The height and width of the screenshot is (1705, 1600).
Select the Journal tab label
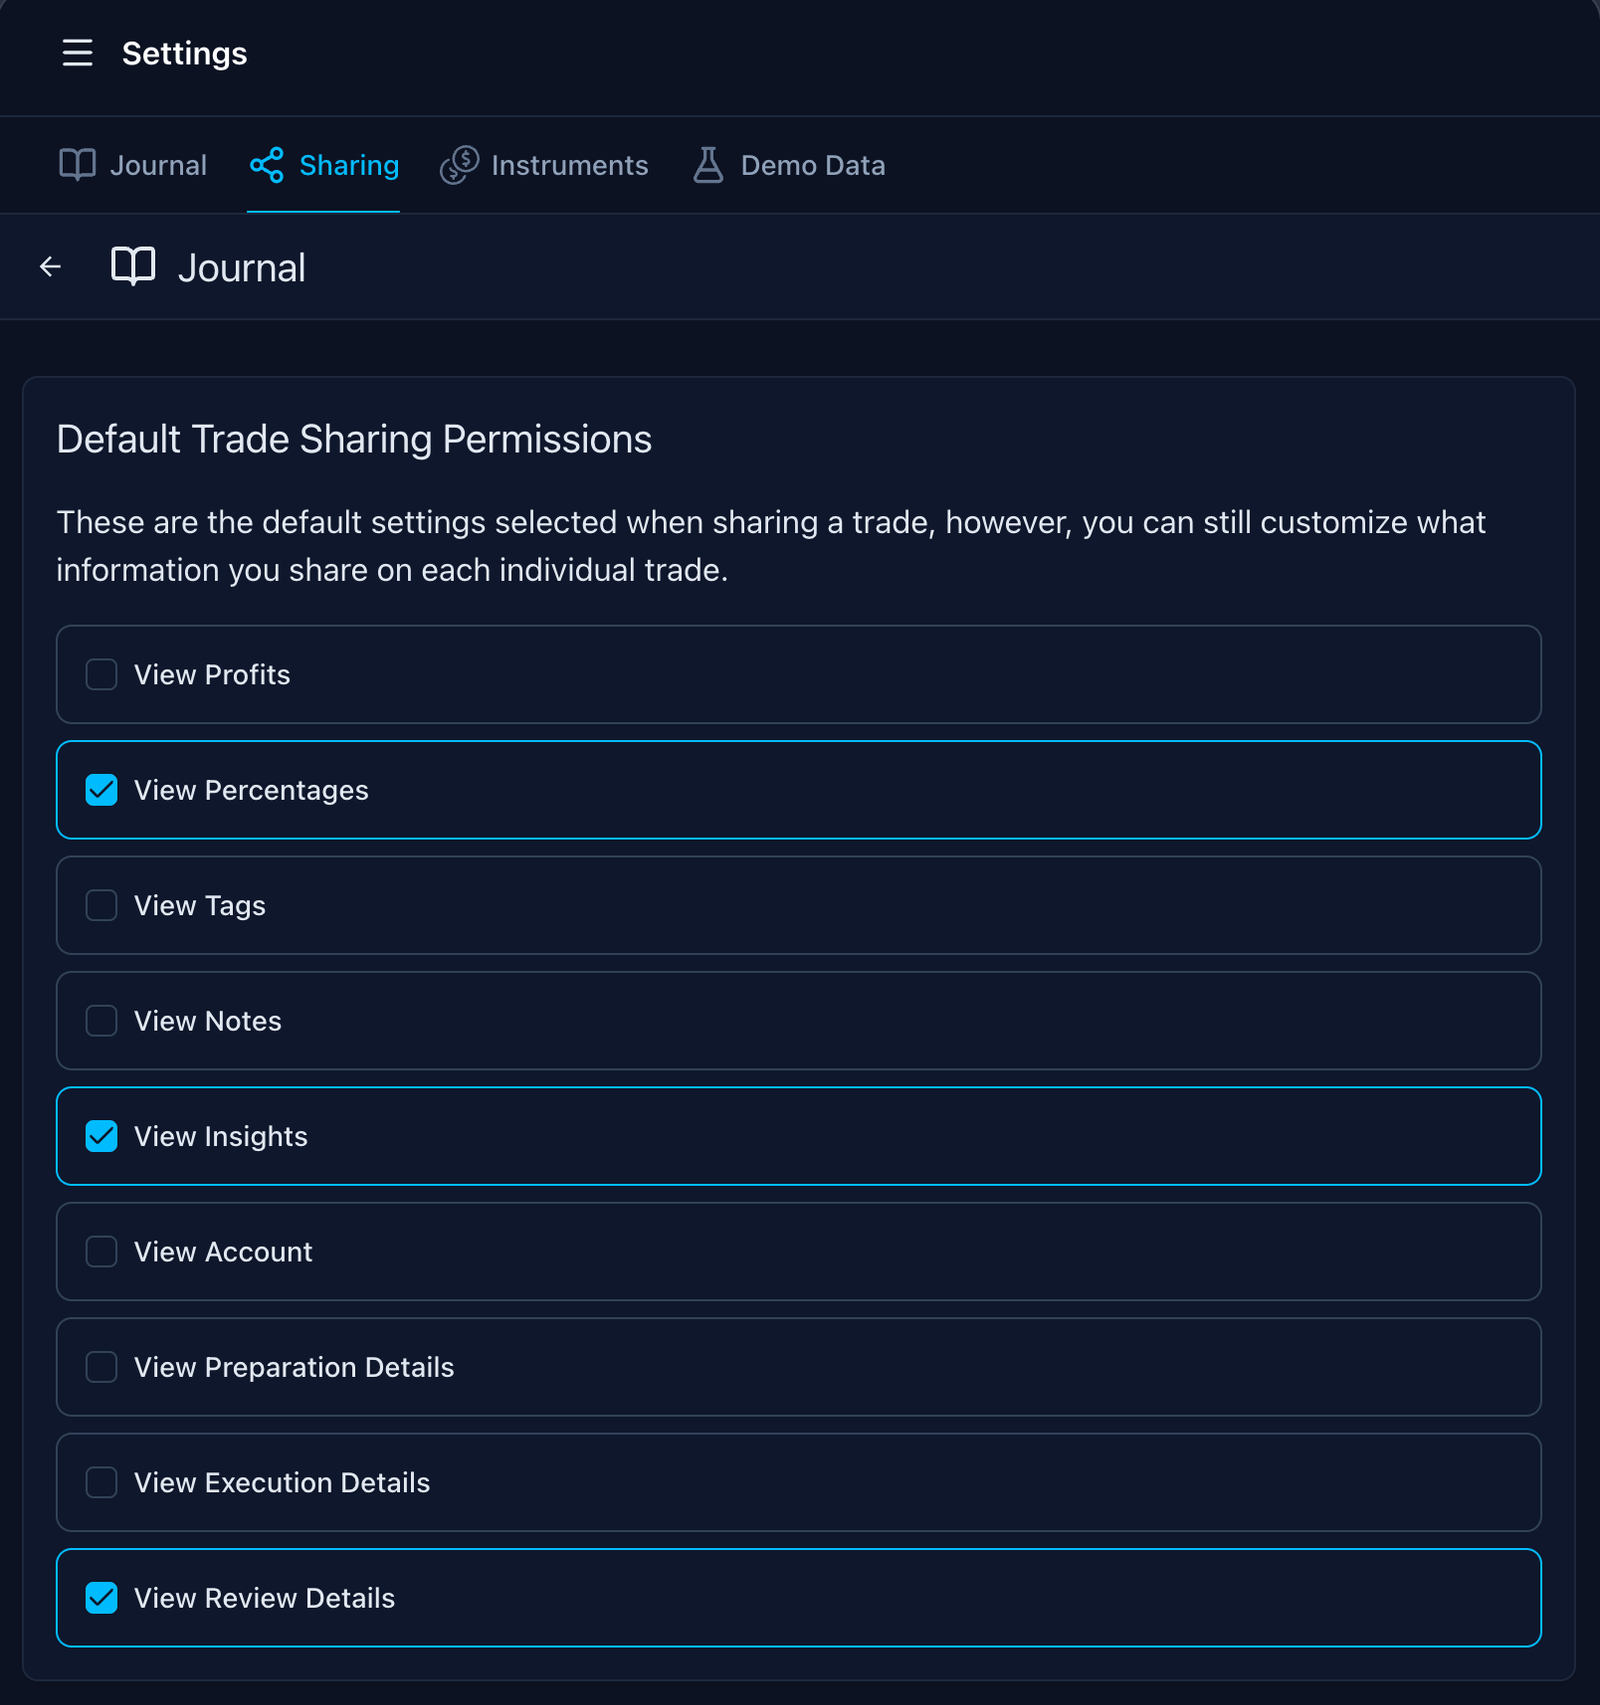tap(158, 165)
